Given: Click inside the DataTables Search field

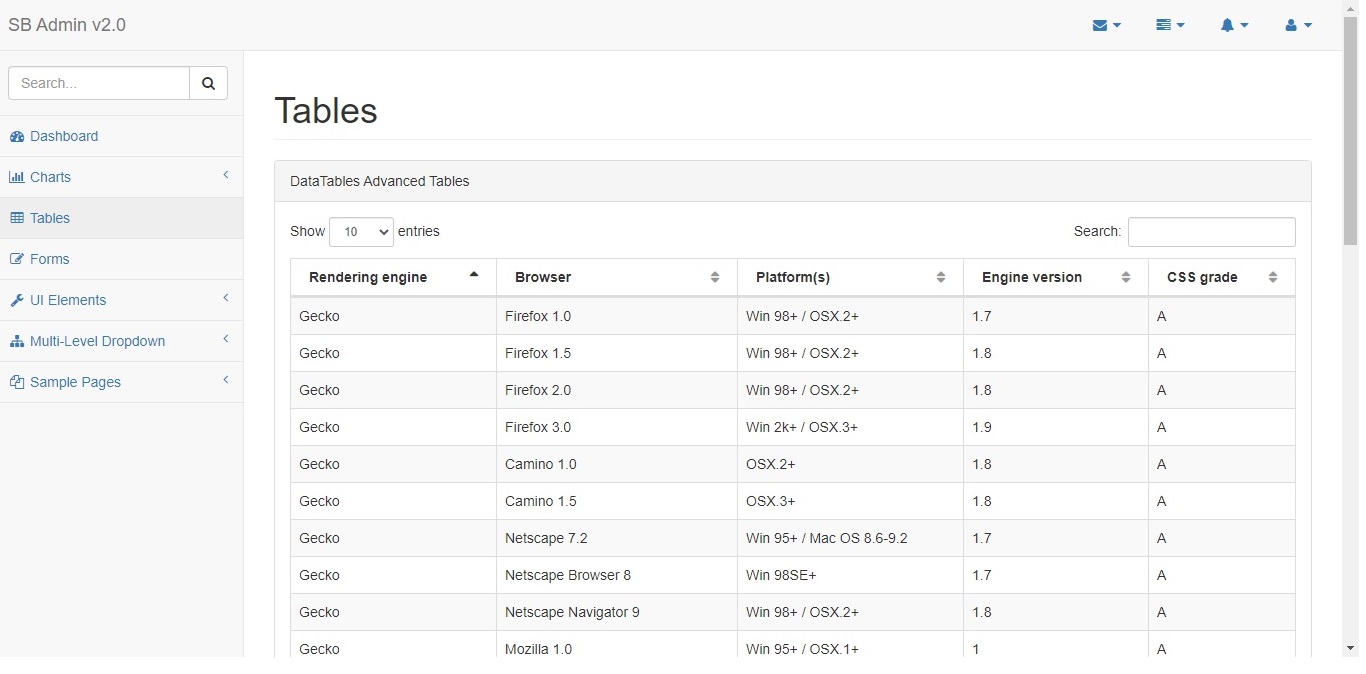Looking at the screenshot, I should [1211, 231].
